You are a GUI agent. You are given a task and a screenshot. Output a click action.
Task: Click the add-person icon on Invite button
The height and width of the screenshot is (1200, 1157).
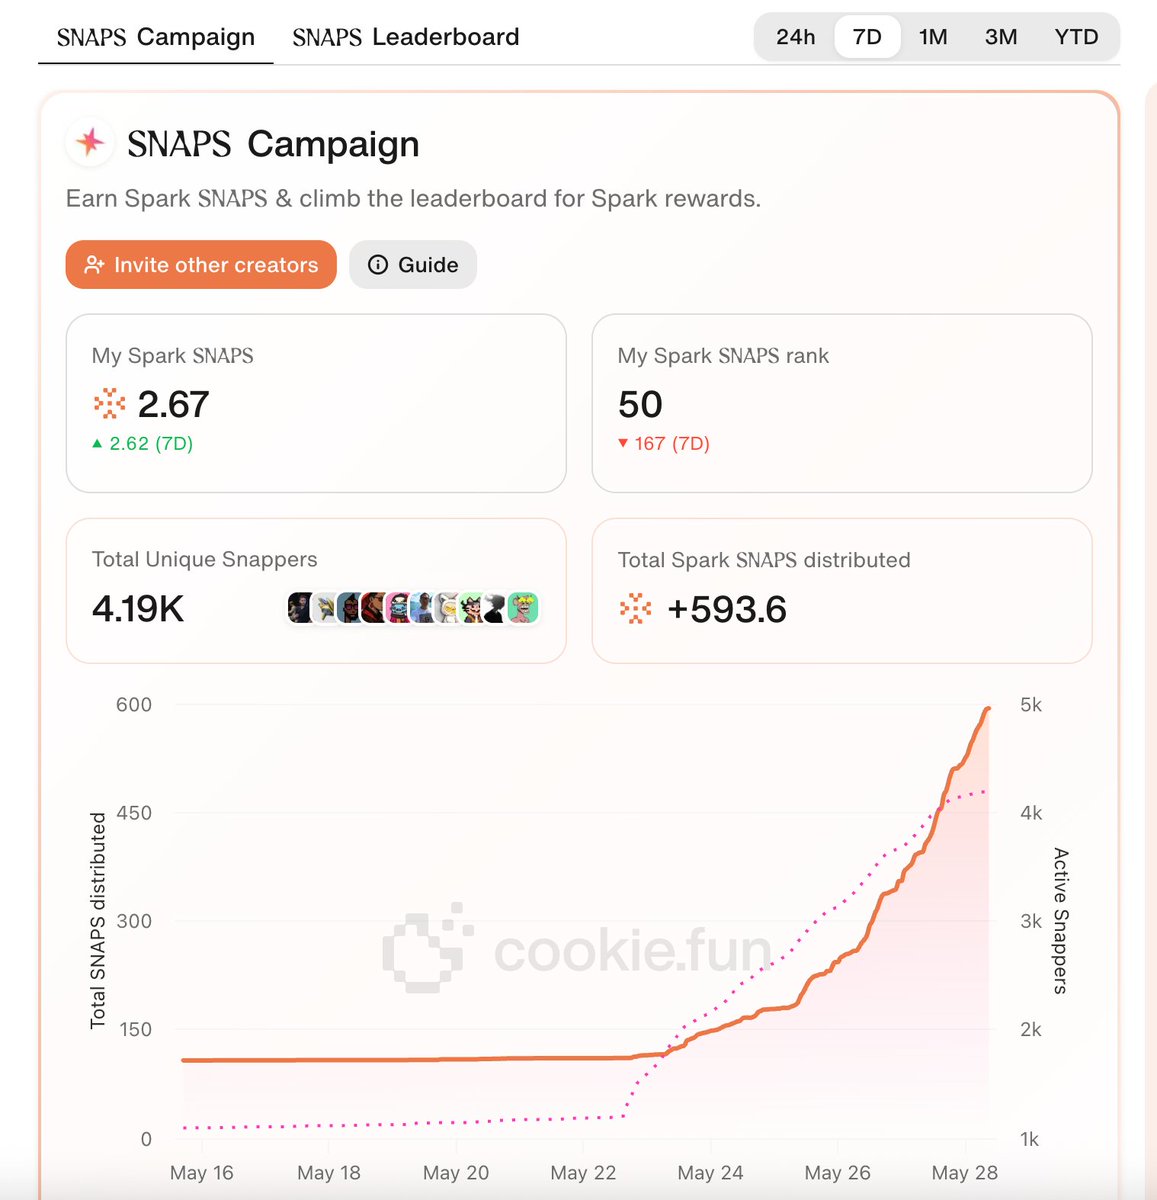tap(94, 265)
